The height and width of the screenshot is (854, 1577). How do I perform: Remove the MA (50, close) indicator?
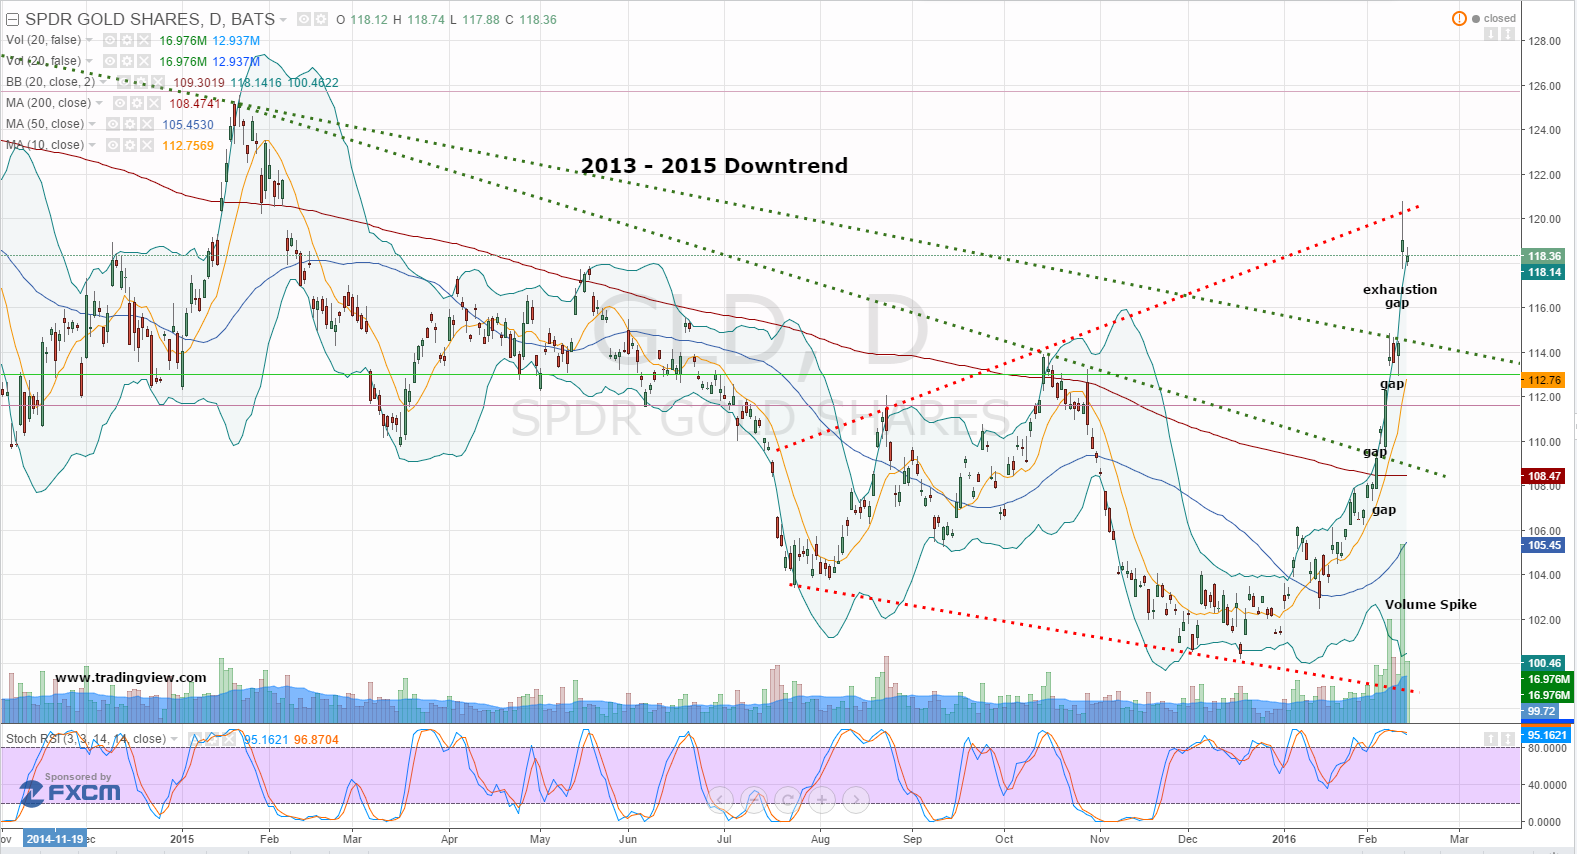pyautogui.click(x=147, y=124)
